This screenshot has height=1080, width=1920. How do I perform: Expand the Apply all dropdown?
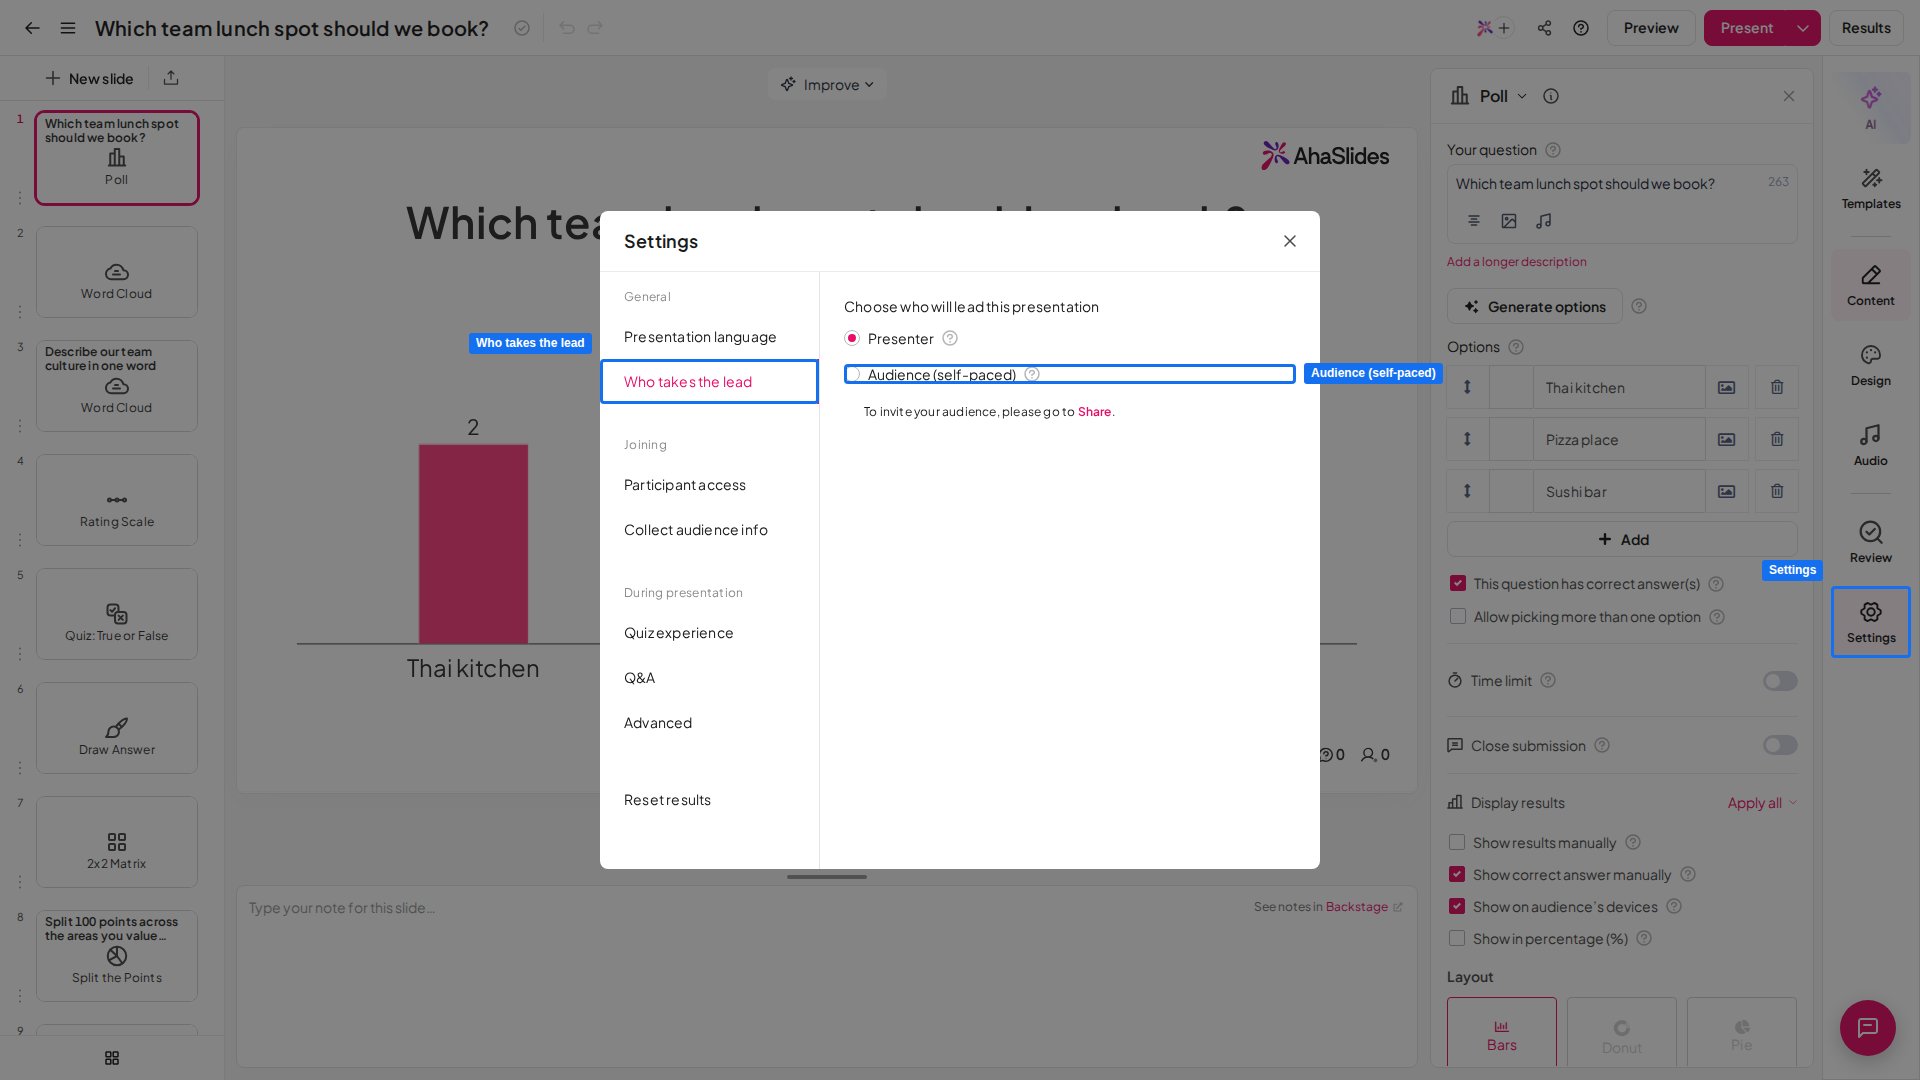1762,803
